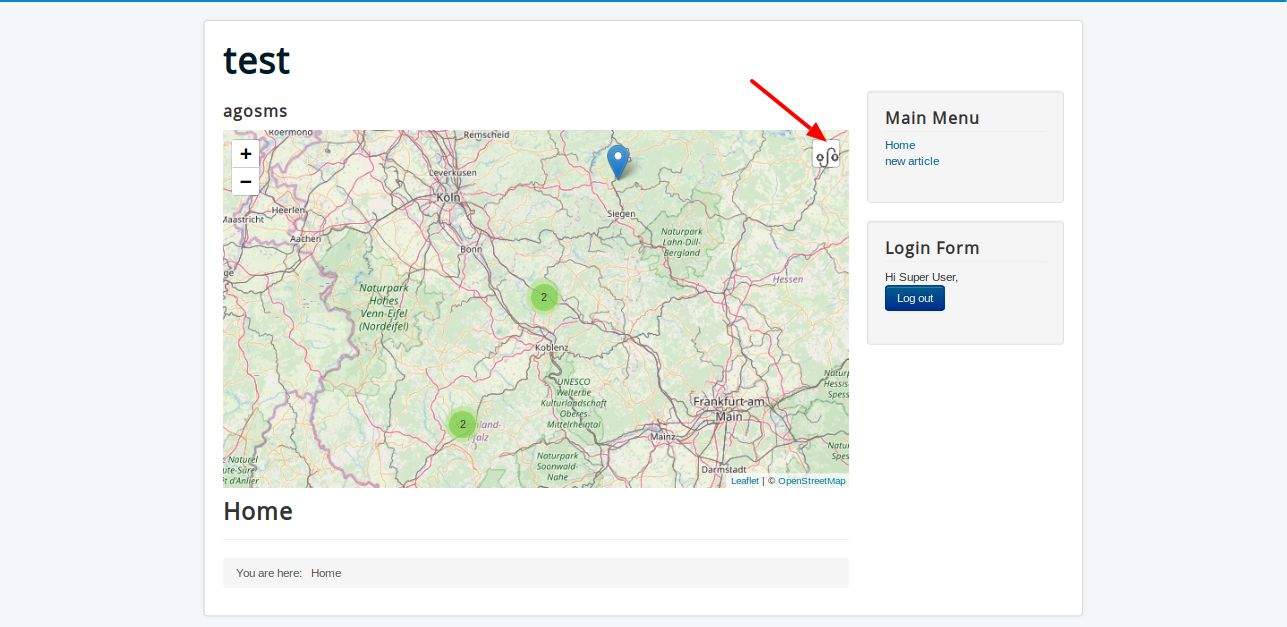Click the Main Menu heading

point(932,118)
